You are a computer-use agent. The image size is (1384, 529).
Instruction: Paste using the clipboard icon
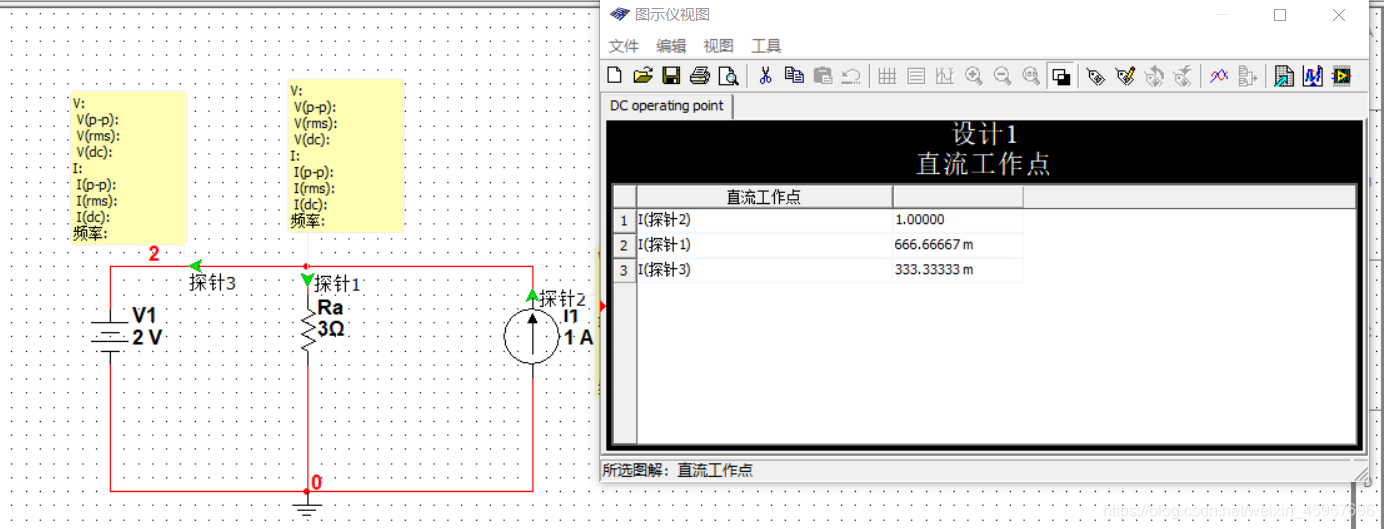[x=823, y=76]
